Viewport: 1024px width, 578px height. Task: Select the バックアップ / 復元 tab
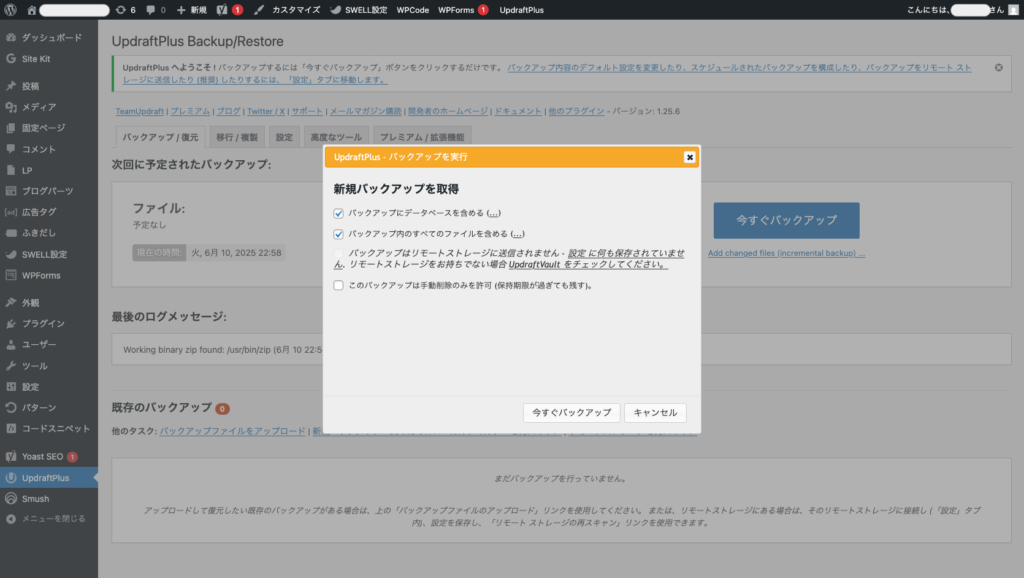tap(161, 137)
